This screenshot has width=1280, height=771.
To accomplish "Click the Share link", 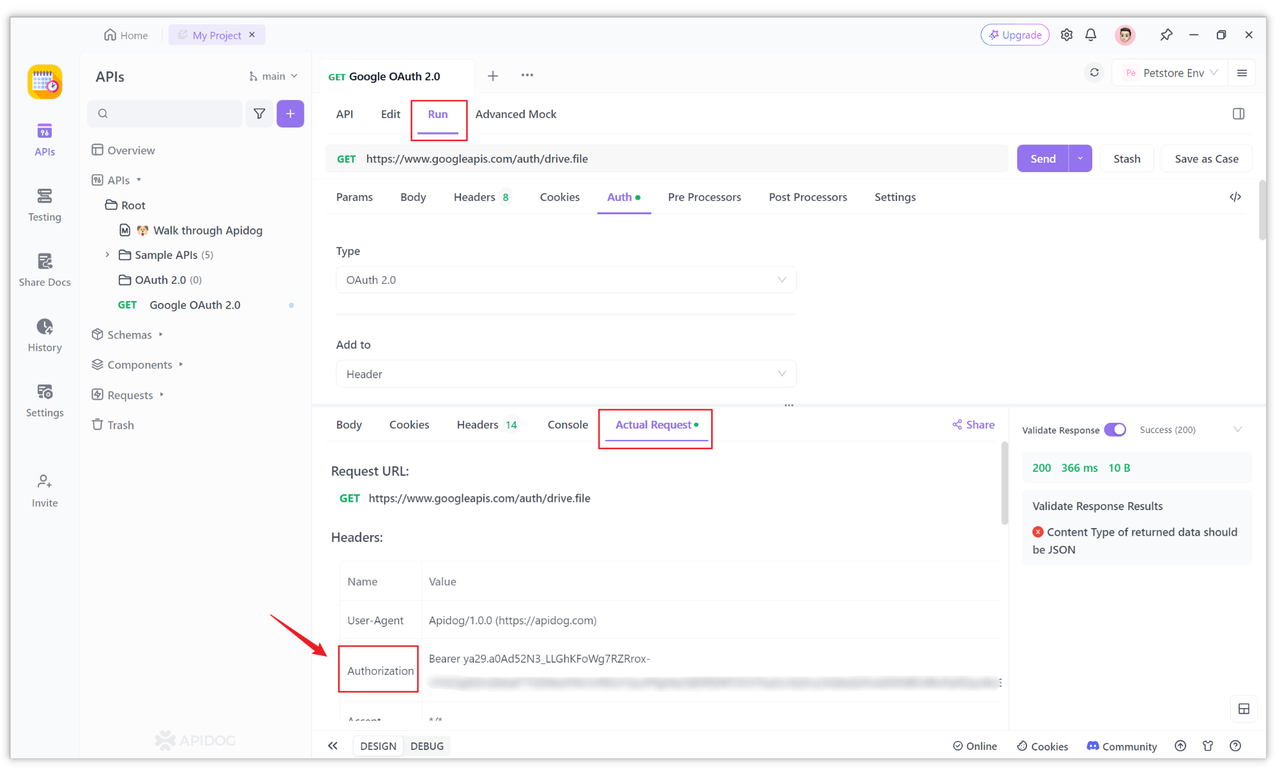I will pos(973,425).
